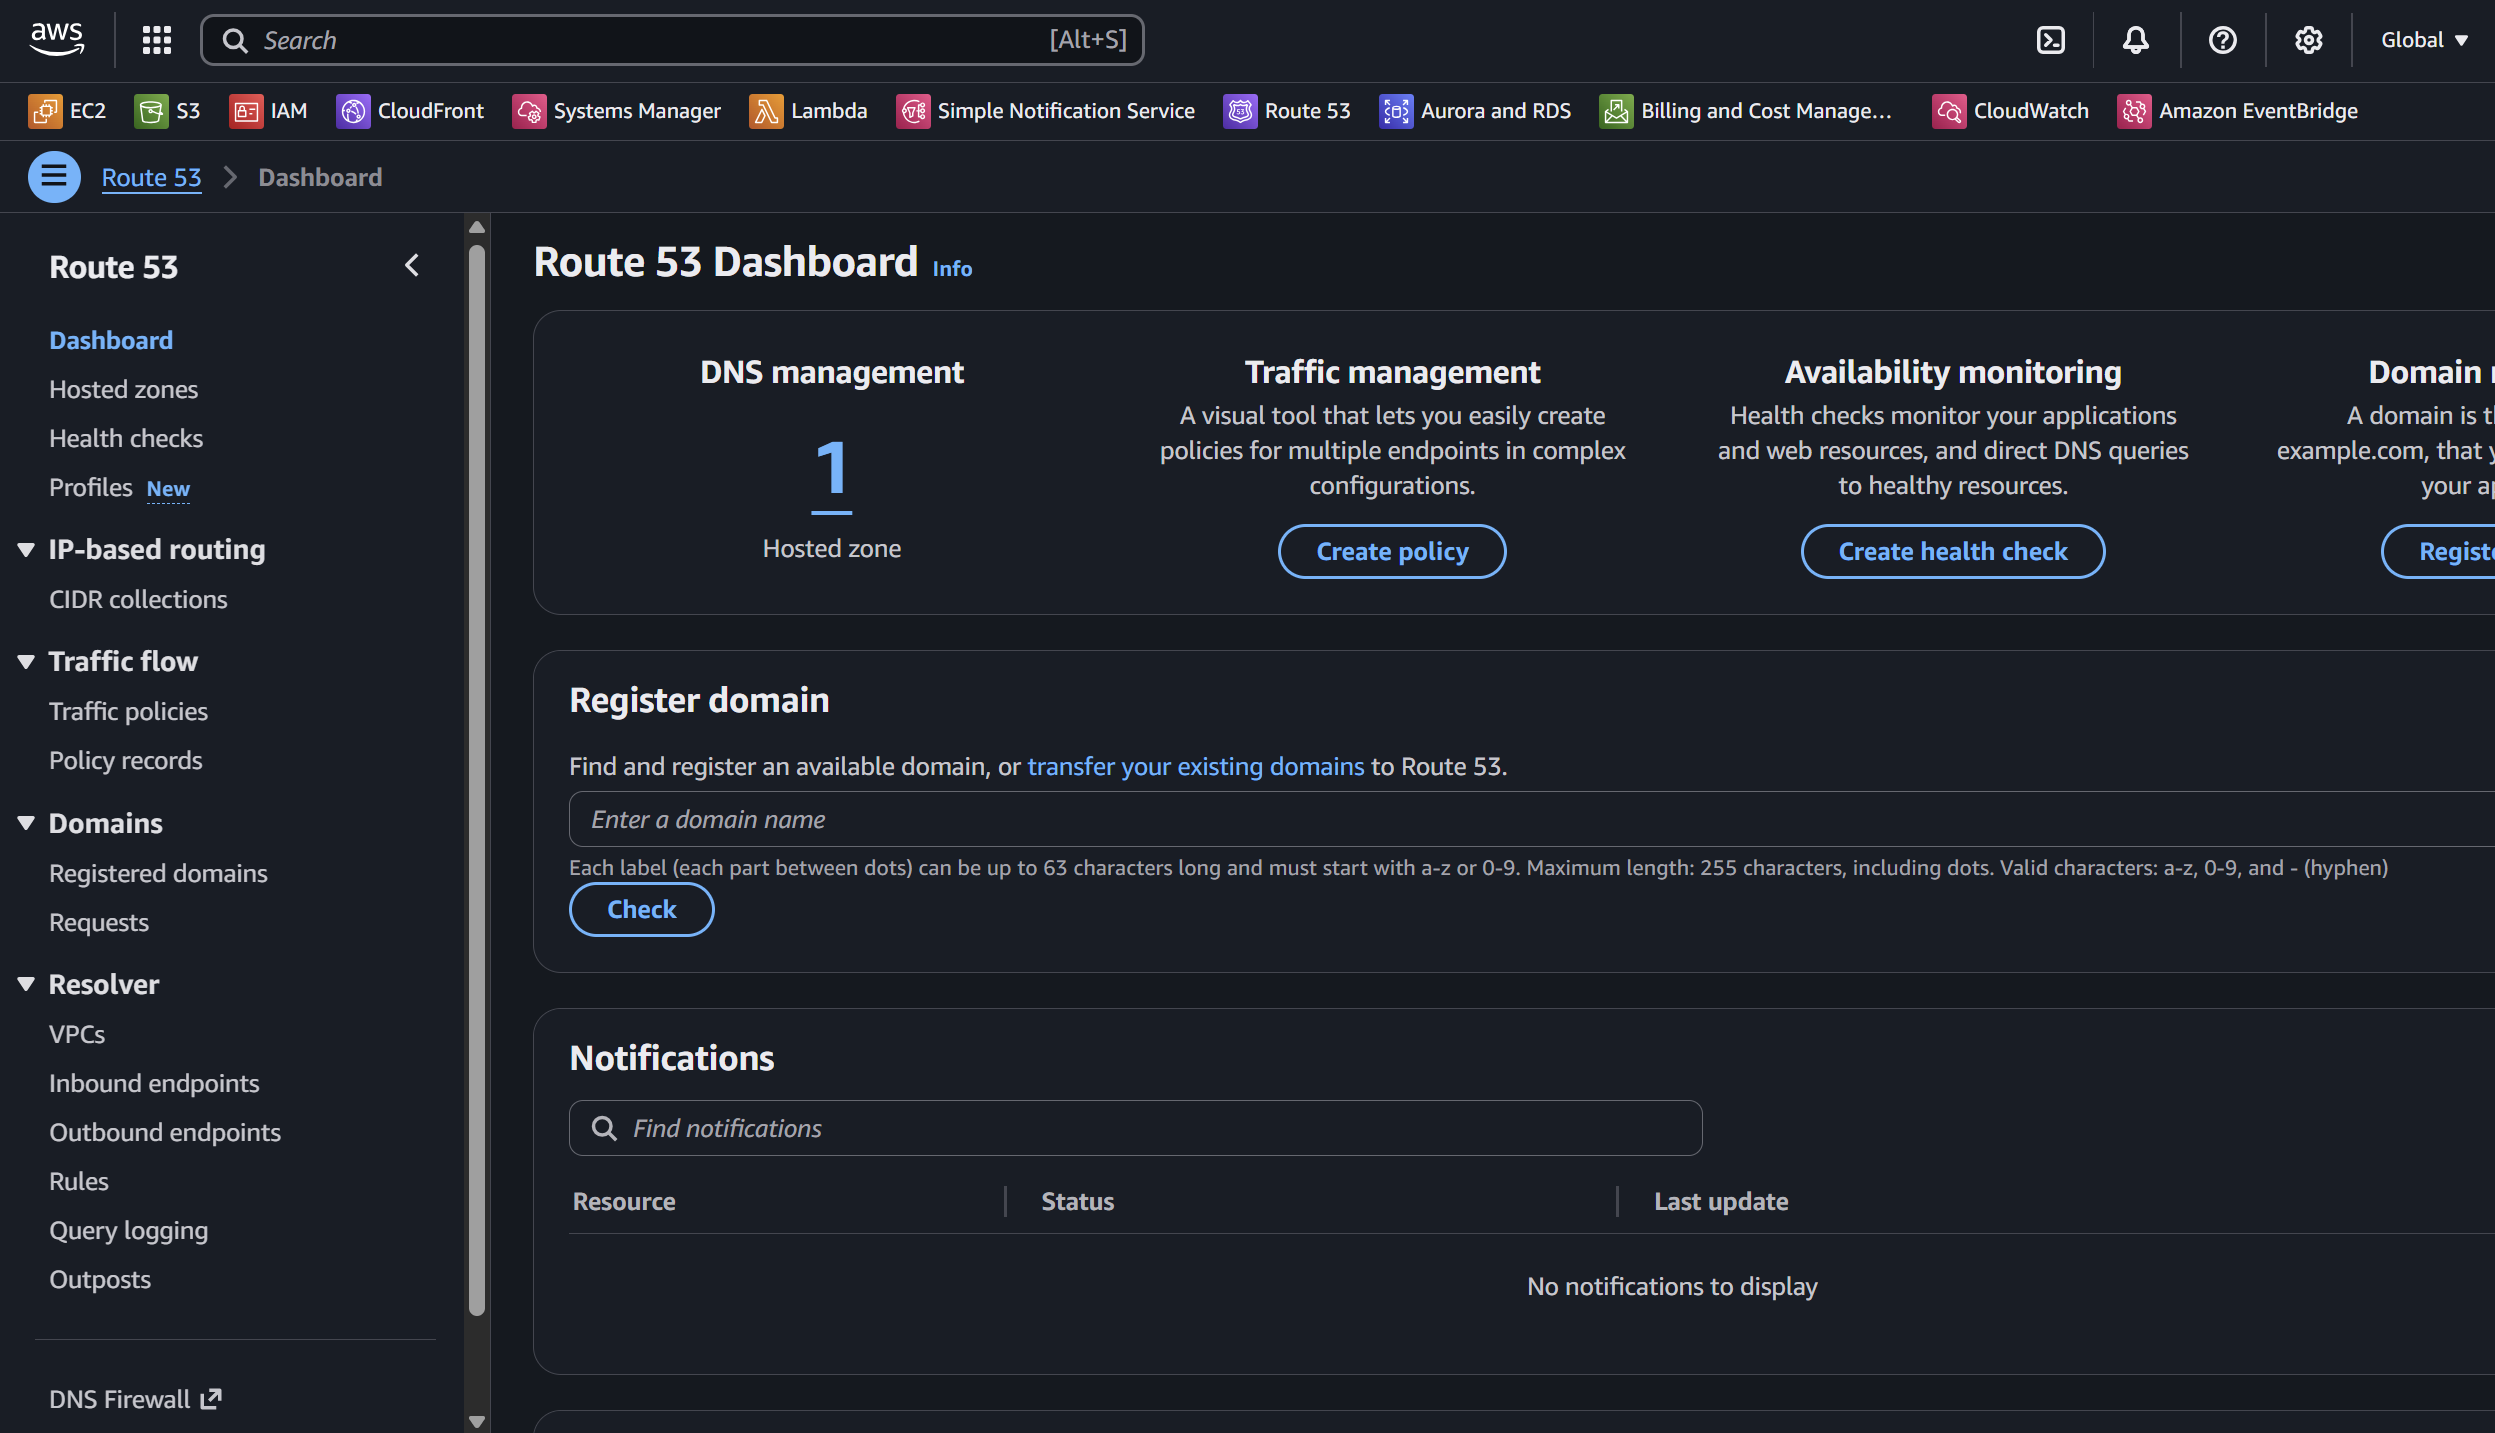Collapse the IP-based routing section
The image size is (2495, 1433).
click(26, 549)
